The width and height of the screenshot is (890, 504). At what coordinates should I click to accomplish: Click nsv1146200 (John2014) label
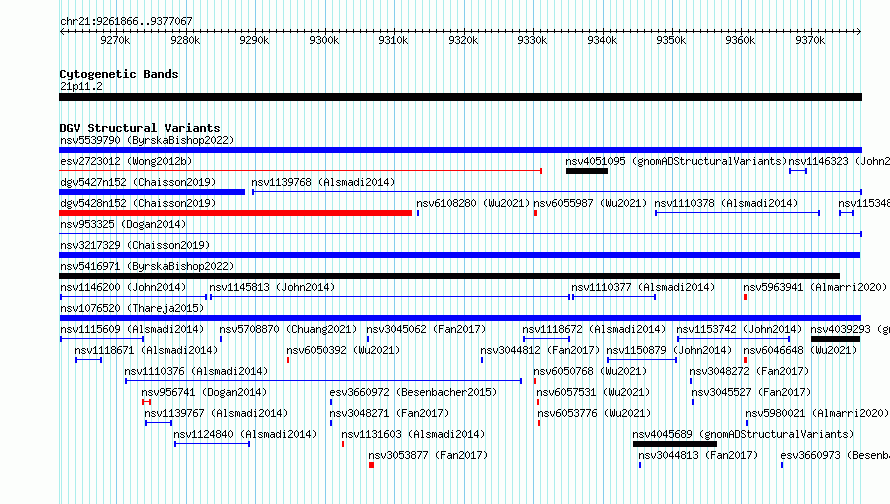123,287
